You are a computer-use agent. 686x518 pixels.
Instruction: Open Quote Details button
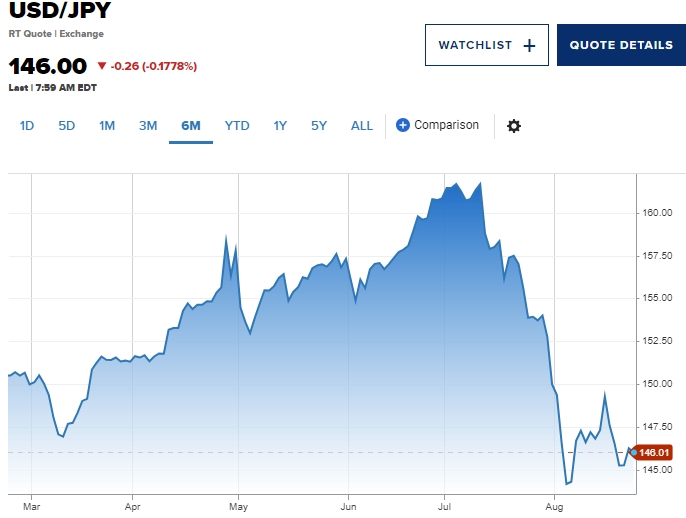click(x=621, y=45)
